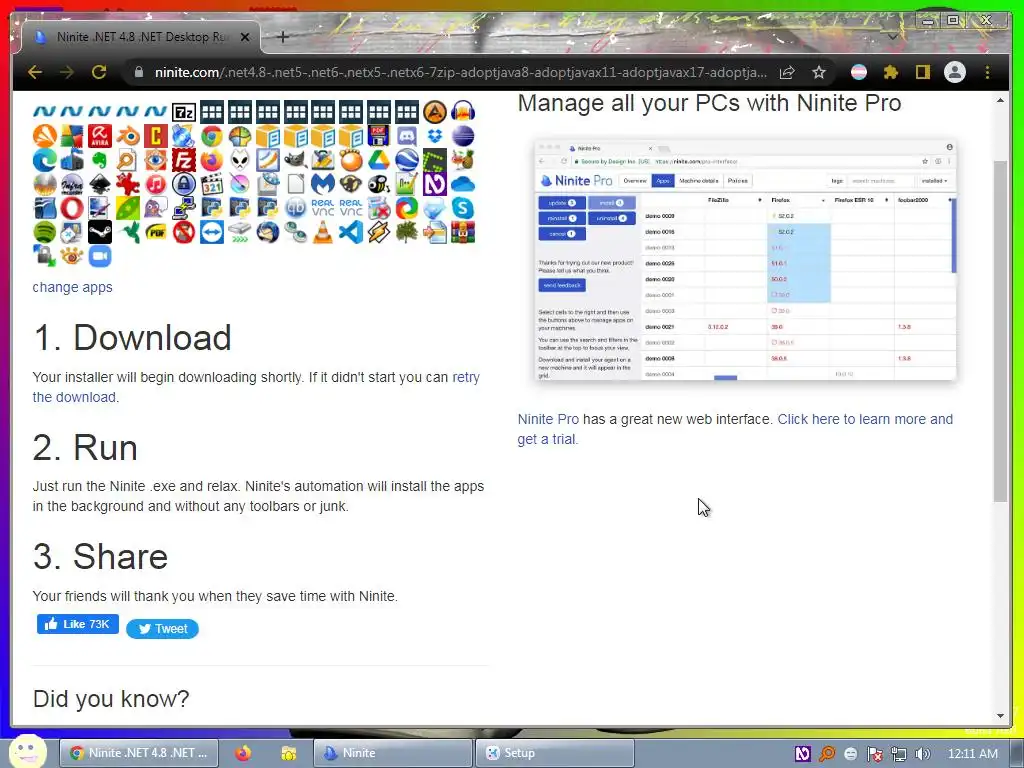Open the Extensions puzzle icon
This screenshot has width=1024, height=768.
(x=891, y=72)
